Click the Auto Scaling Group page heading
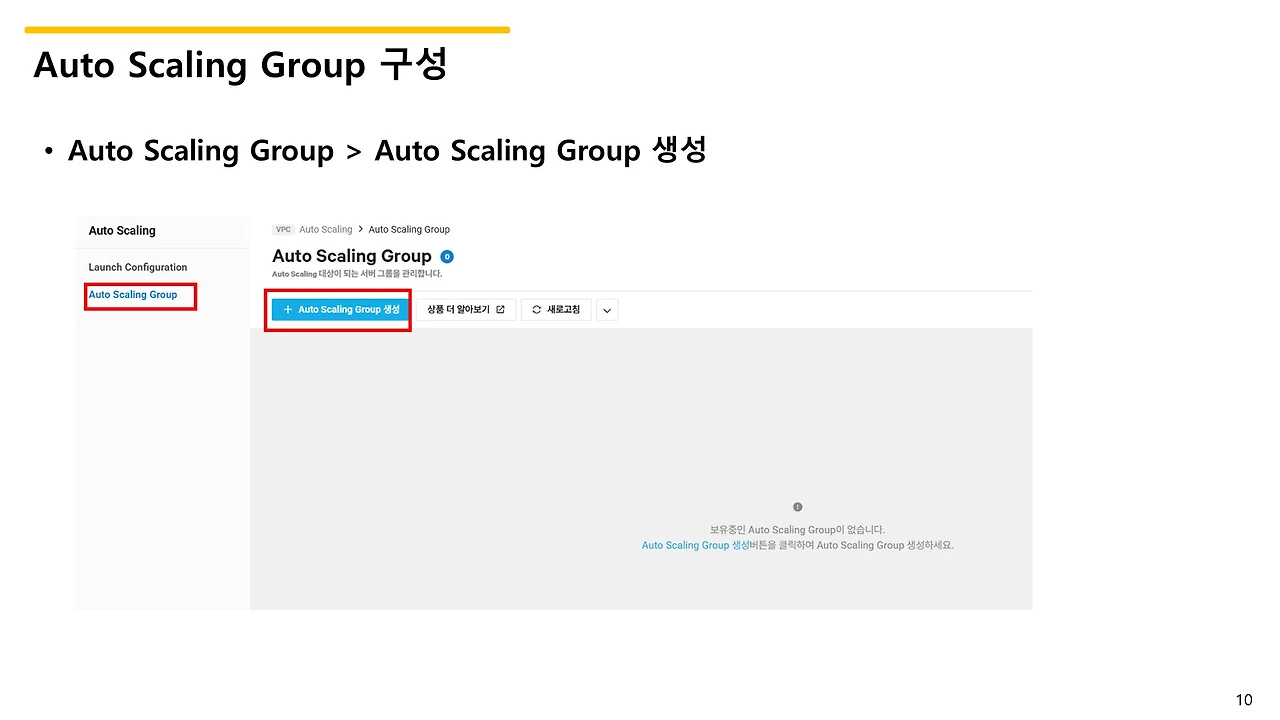1280x720 pixels. click(352, 257)
